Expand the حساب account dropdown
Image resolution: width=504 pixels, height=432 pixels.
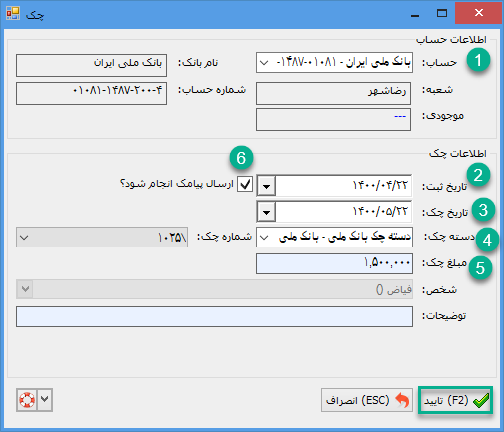264,63
